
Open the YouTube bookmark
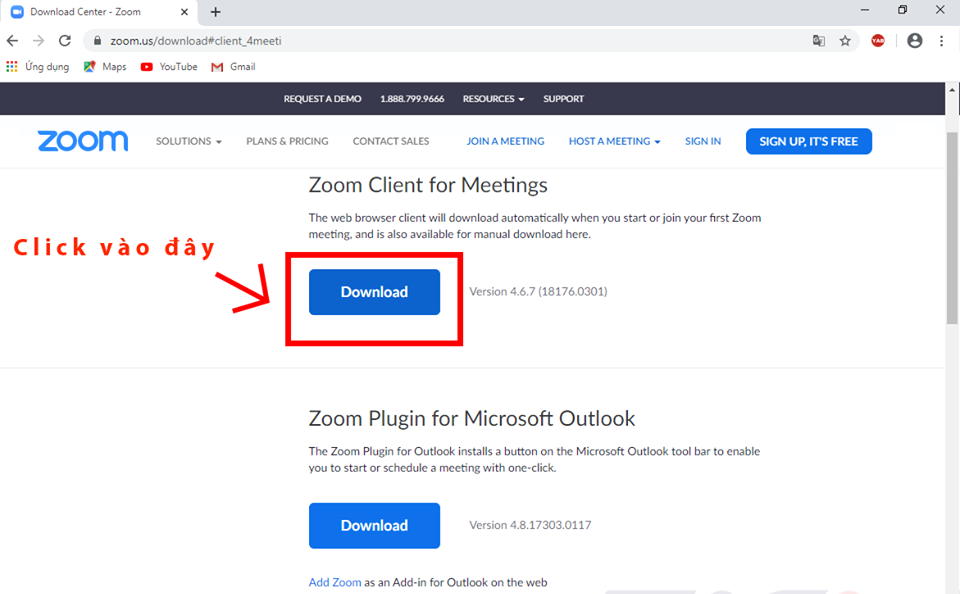[169, 67]
